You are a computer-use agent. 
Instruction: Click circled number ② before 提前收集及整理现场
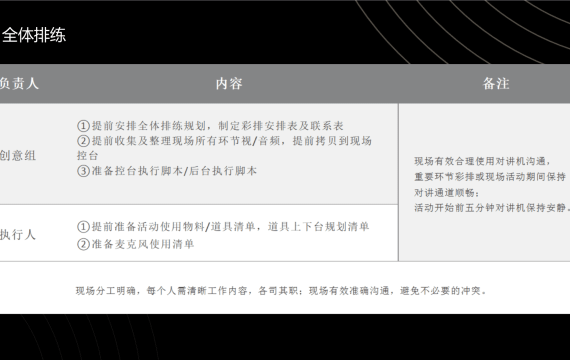coord(83,141)
